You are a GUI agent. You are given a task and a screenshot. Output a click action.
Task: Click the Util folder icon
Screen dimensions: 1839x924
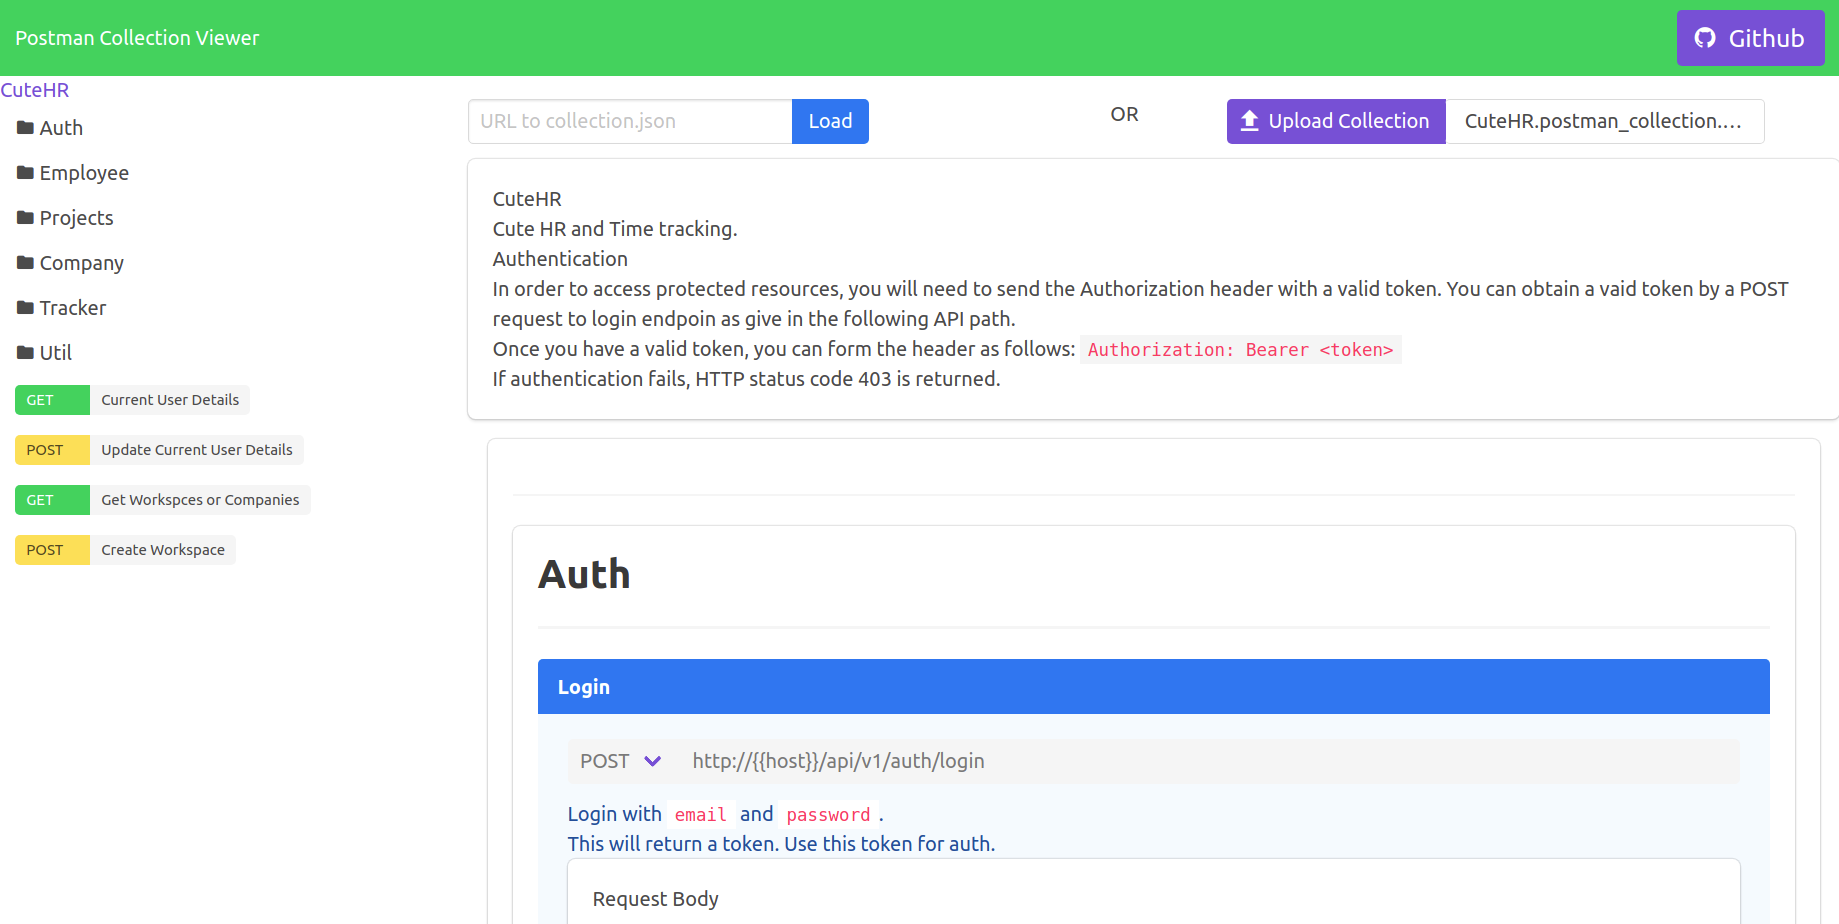[26, 353]
